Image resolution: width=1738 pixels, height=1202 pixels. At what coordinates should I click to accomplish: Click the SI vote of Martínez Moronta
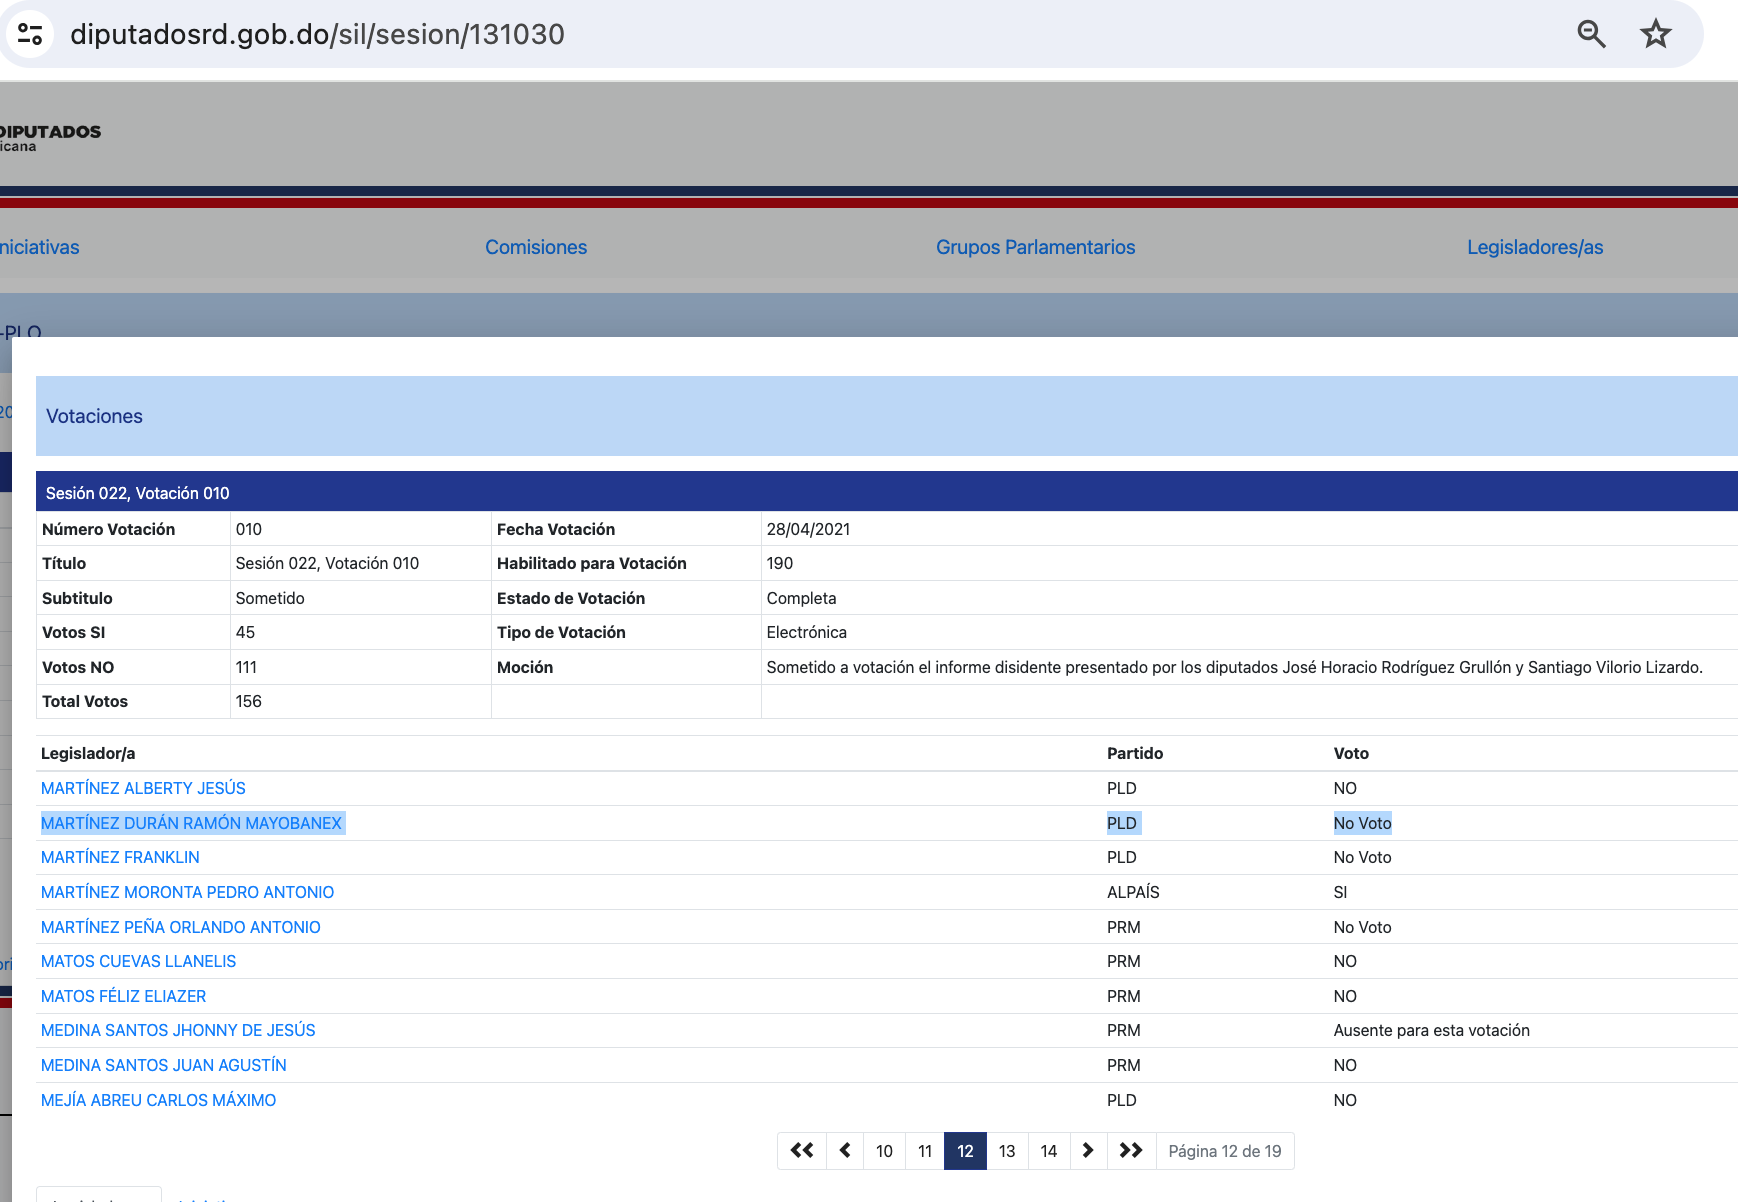(1340, 892)
